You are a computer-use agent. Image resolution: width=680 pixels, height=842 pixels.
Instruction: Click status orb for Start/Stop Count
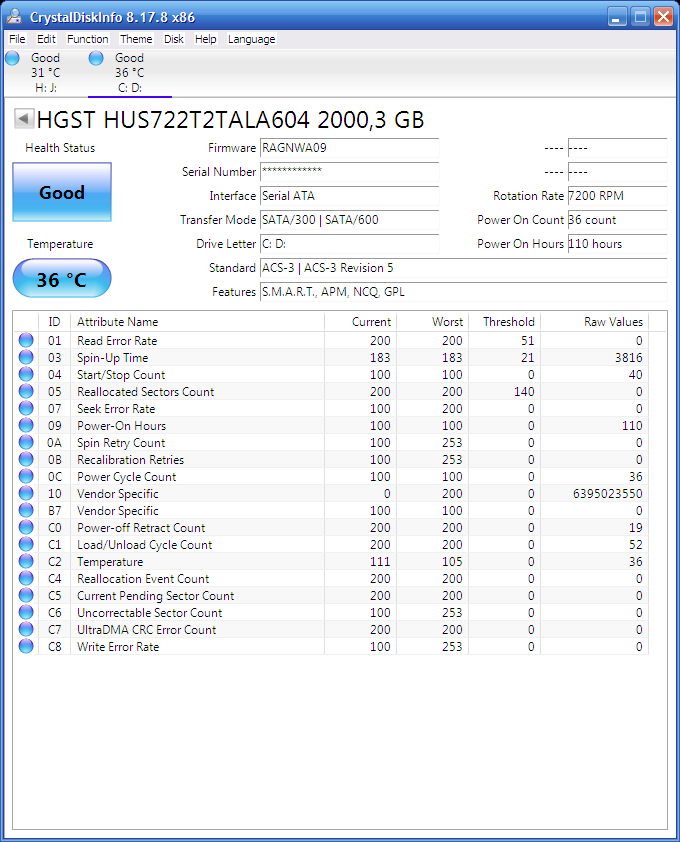26,374
